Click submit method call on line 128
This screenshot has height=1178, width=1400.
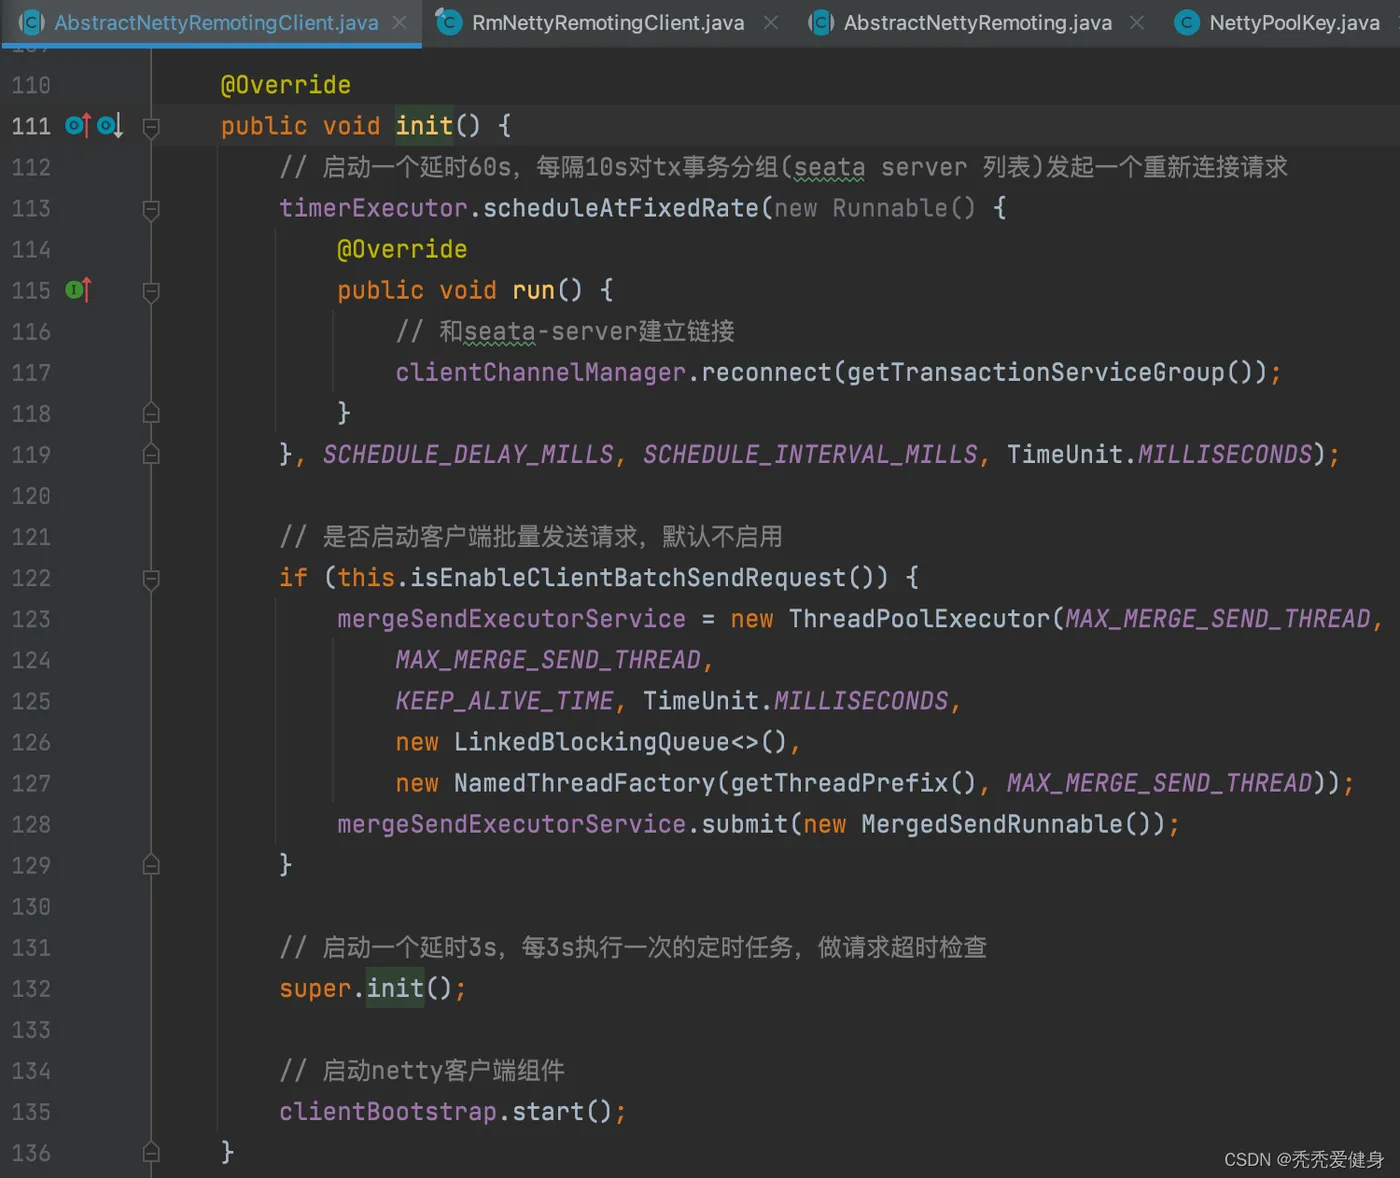click(x=745, y=823)
